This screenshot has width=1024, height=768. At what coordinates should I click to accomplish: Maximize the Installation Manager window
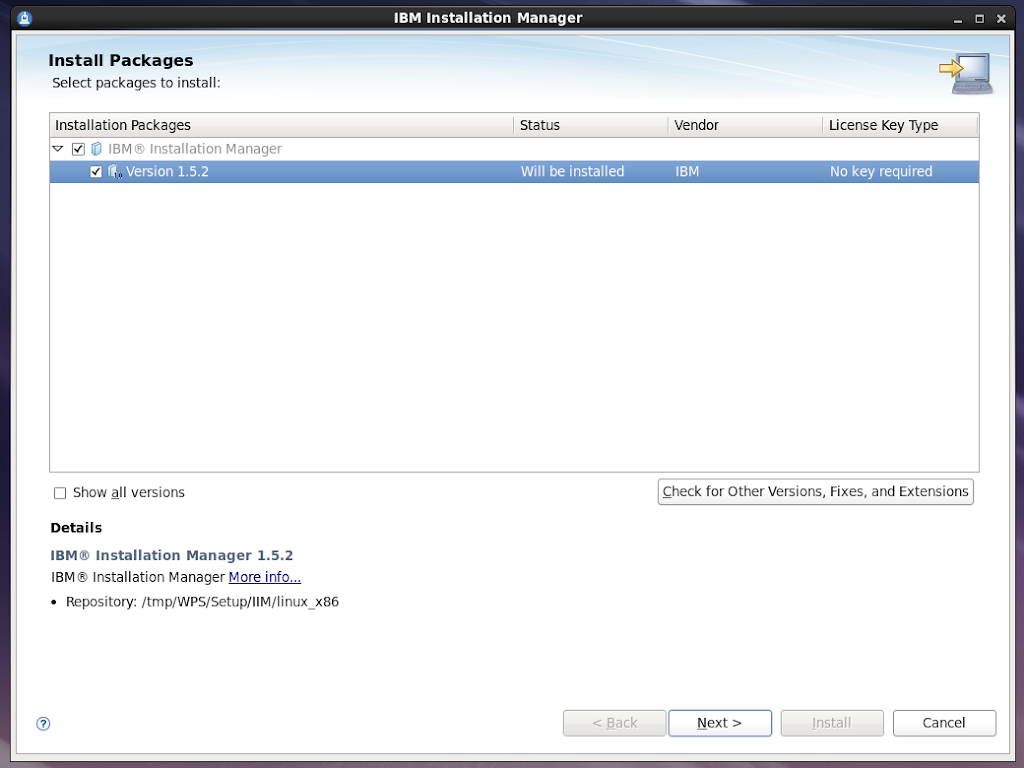[980, 18]
